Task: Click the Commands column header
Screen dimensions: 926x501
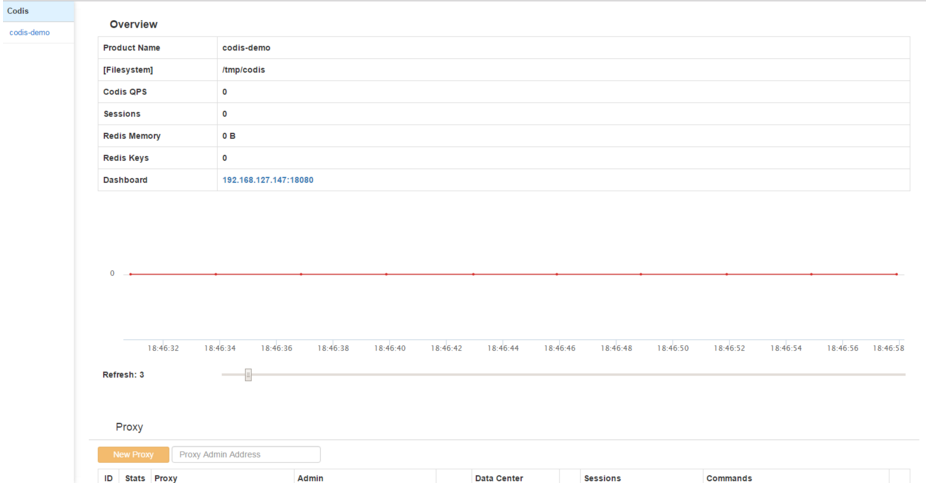Action: (x=729, y=479)
